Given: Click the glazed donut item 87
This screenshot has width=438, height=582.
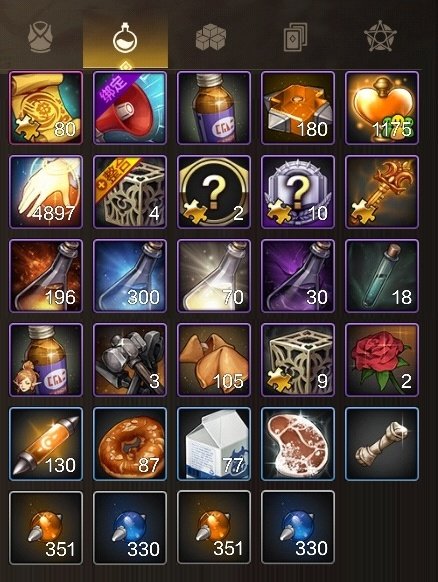Looking at the screenshot, I should 130,444.
